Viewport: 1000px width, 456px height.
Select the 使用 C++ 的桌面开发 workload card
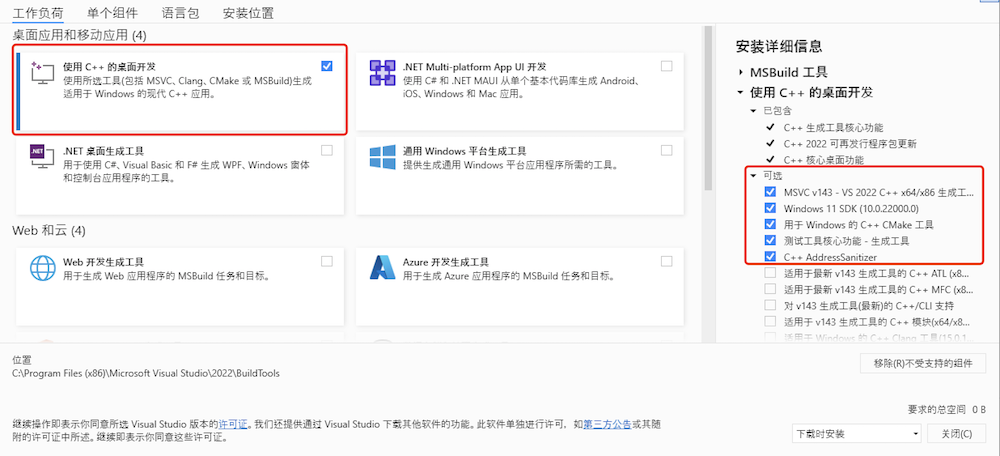tap(180, 89)
